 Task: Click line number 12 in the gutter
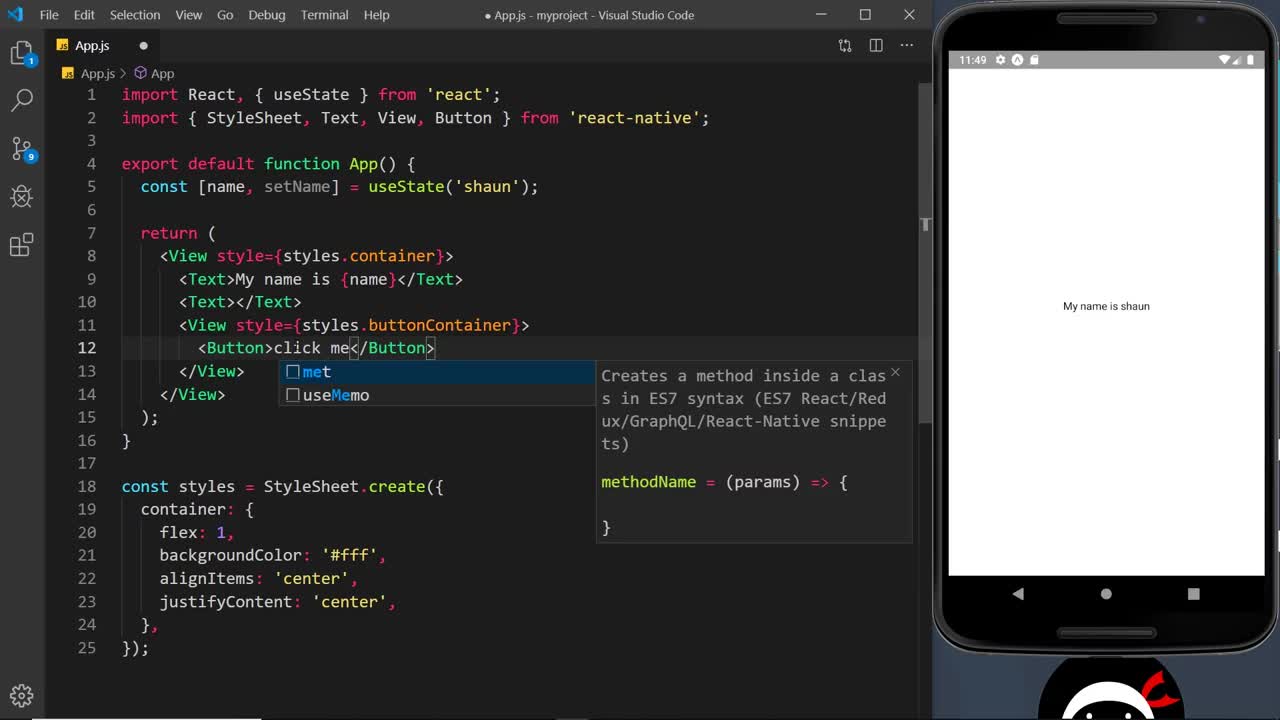[86, 348]
